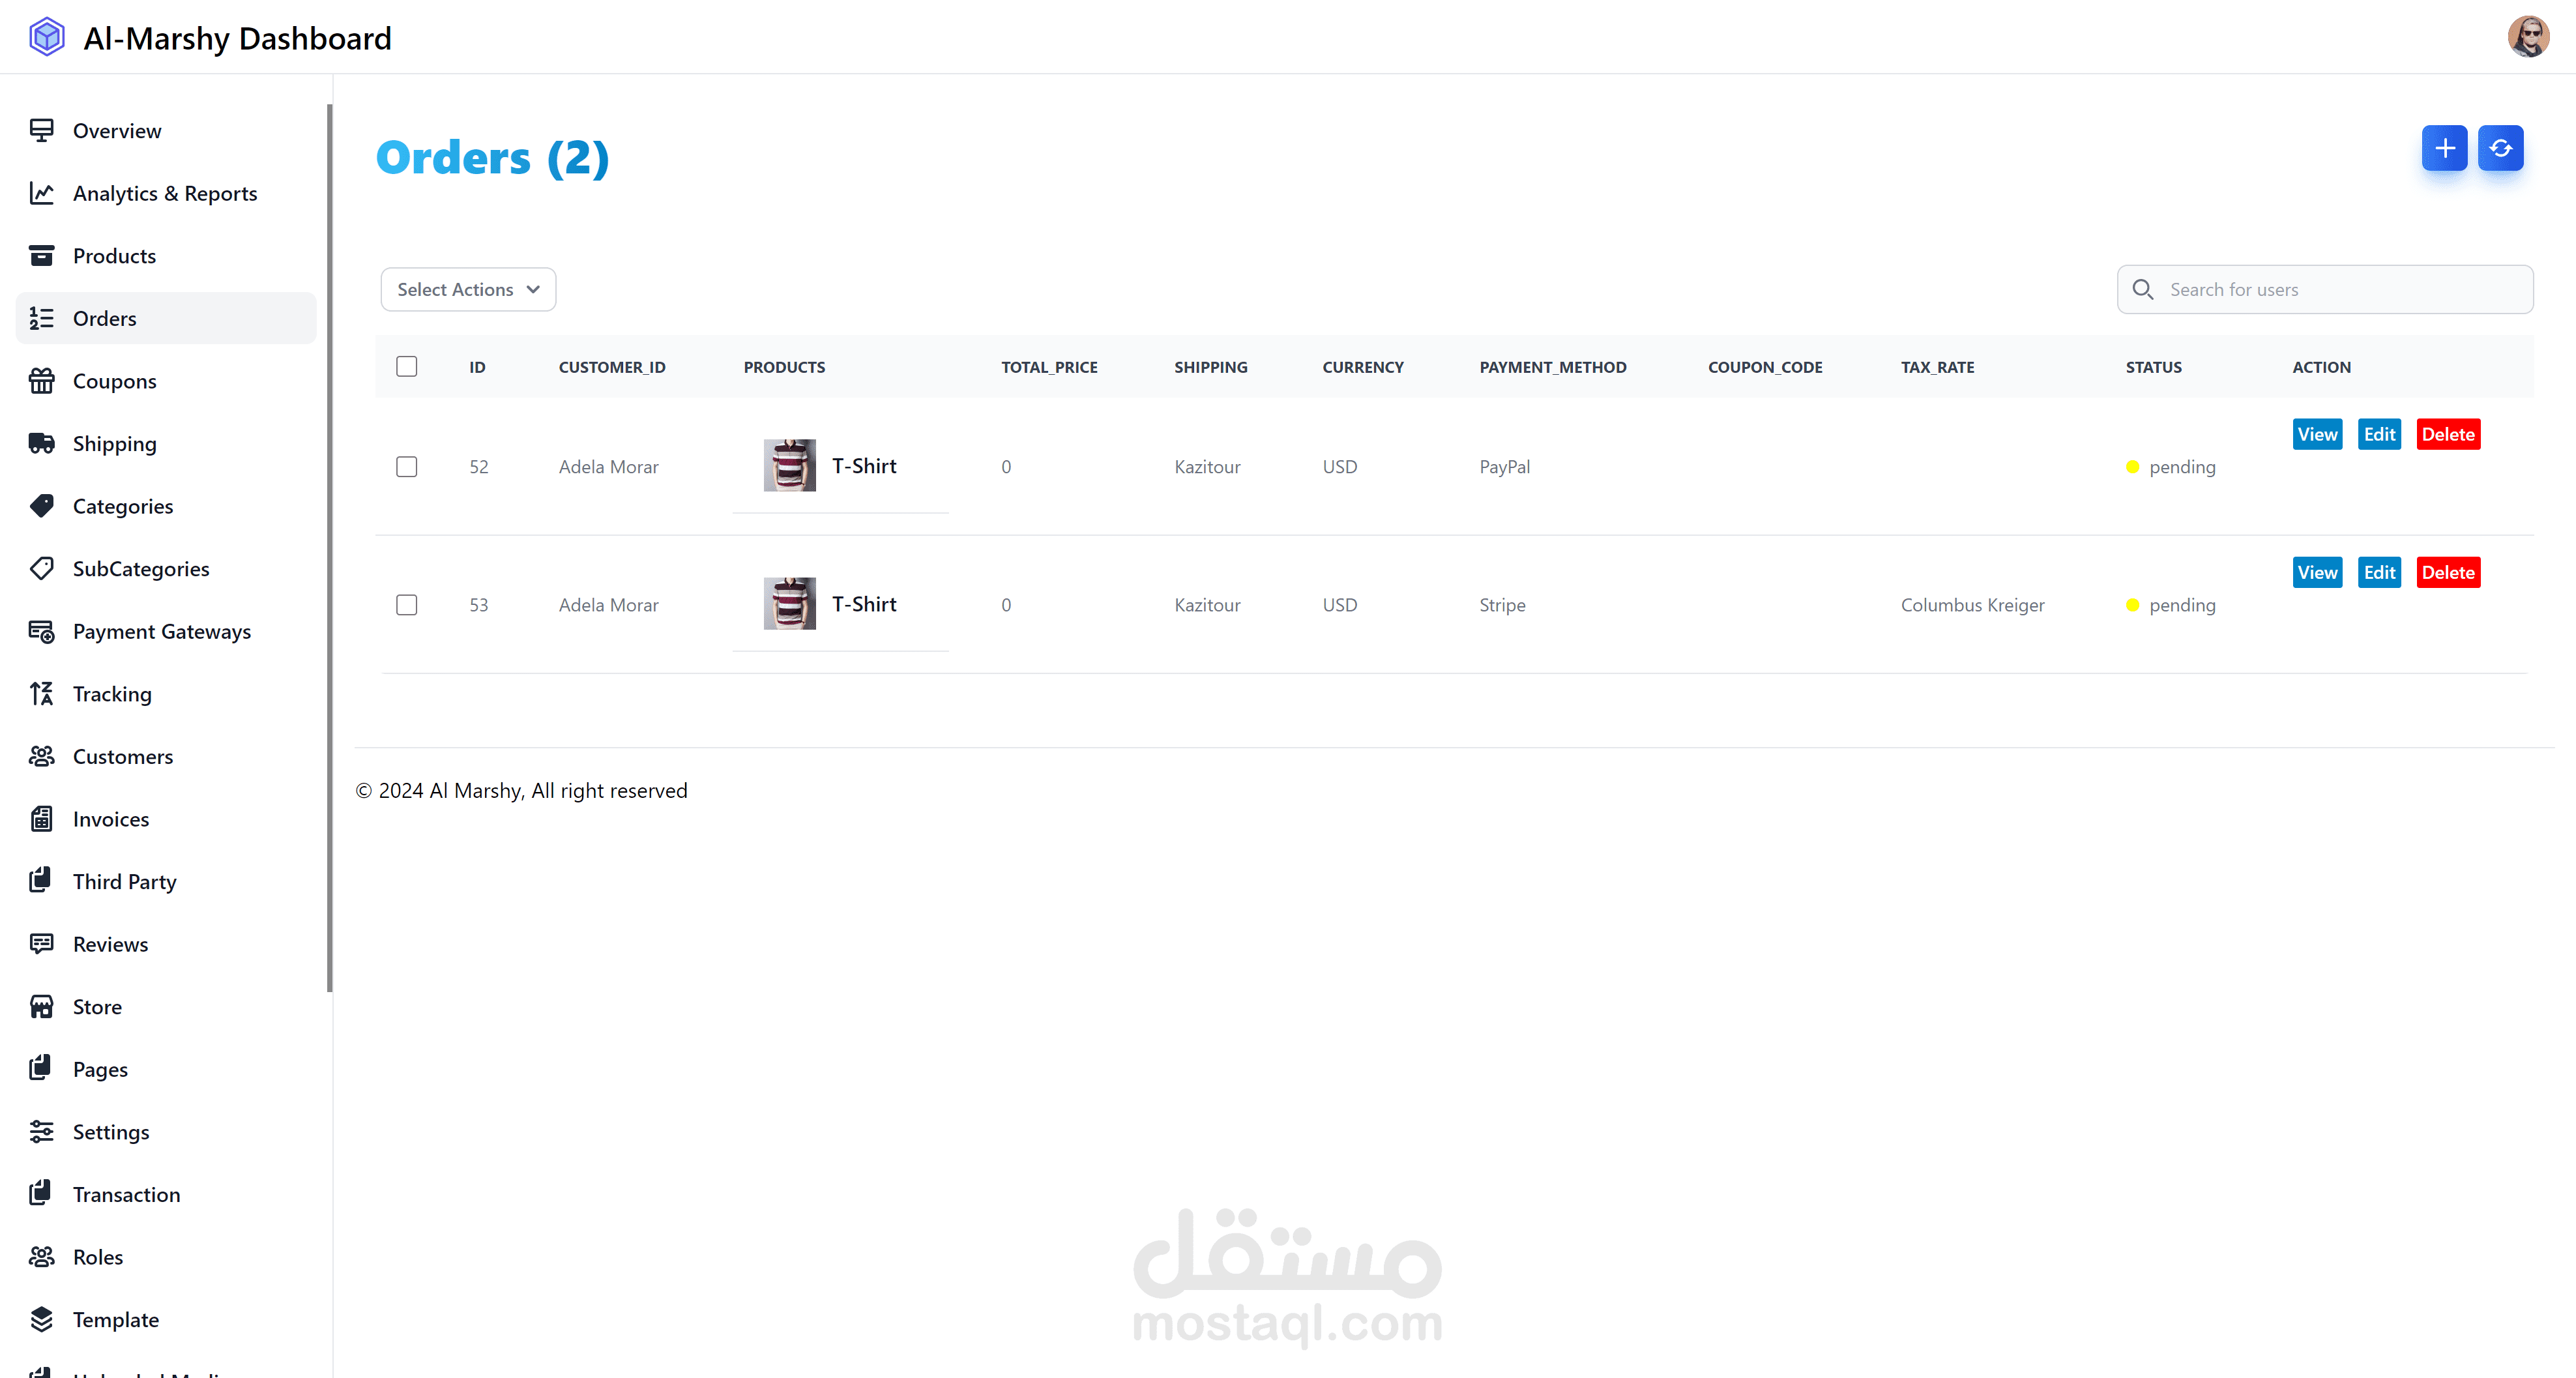Click the Shipping truck sidebar icon
Screen dimensions: 2576x1378
pyautogui.click(x=41, y=443)
